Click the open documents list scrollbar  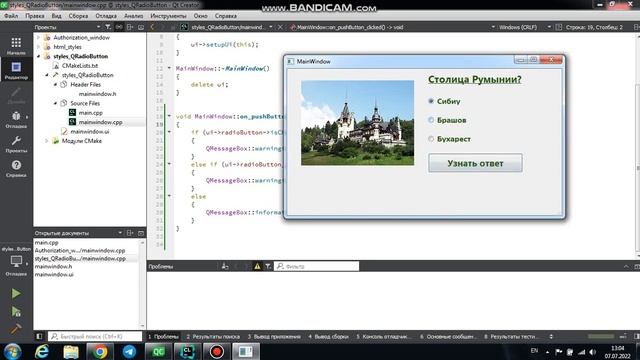click(x=142, y=284)
